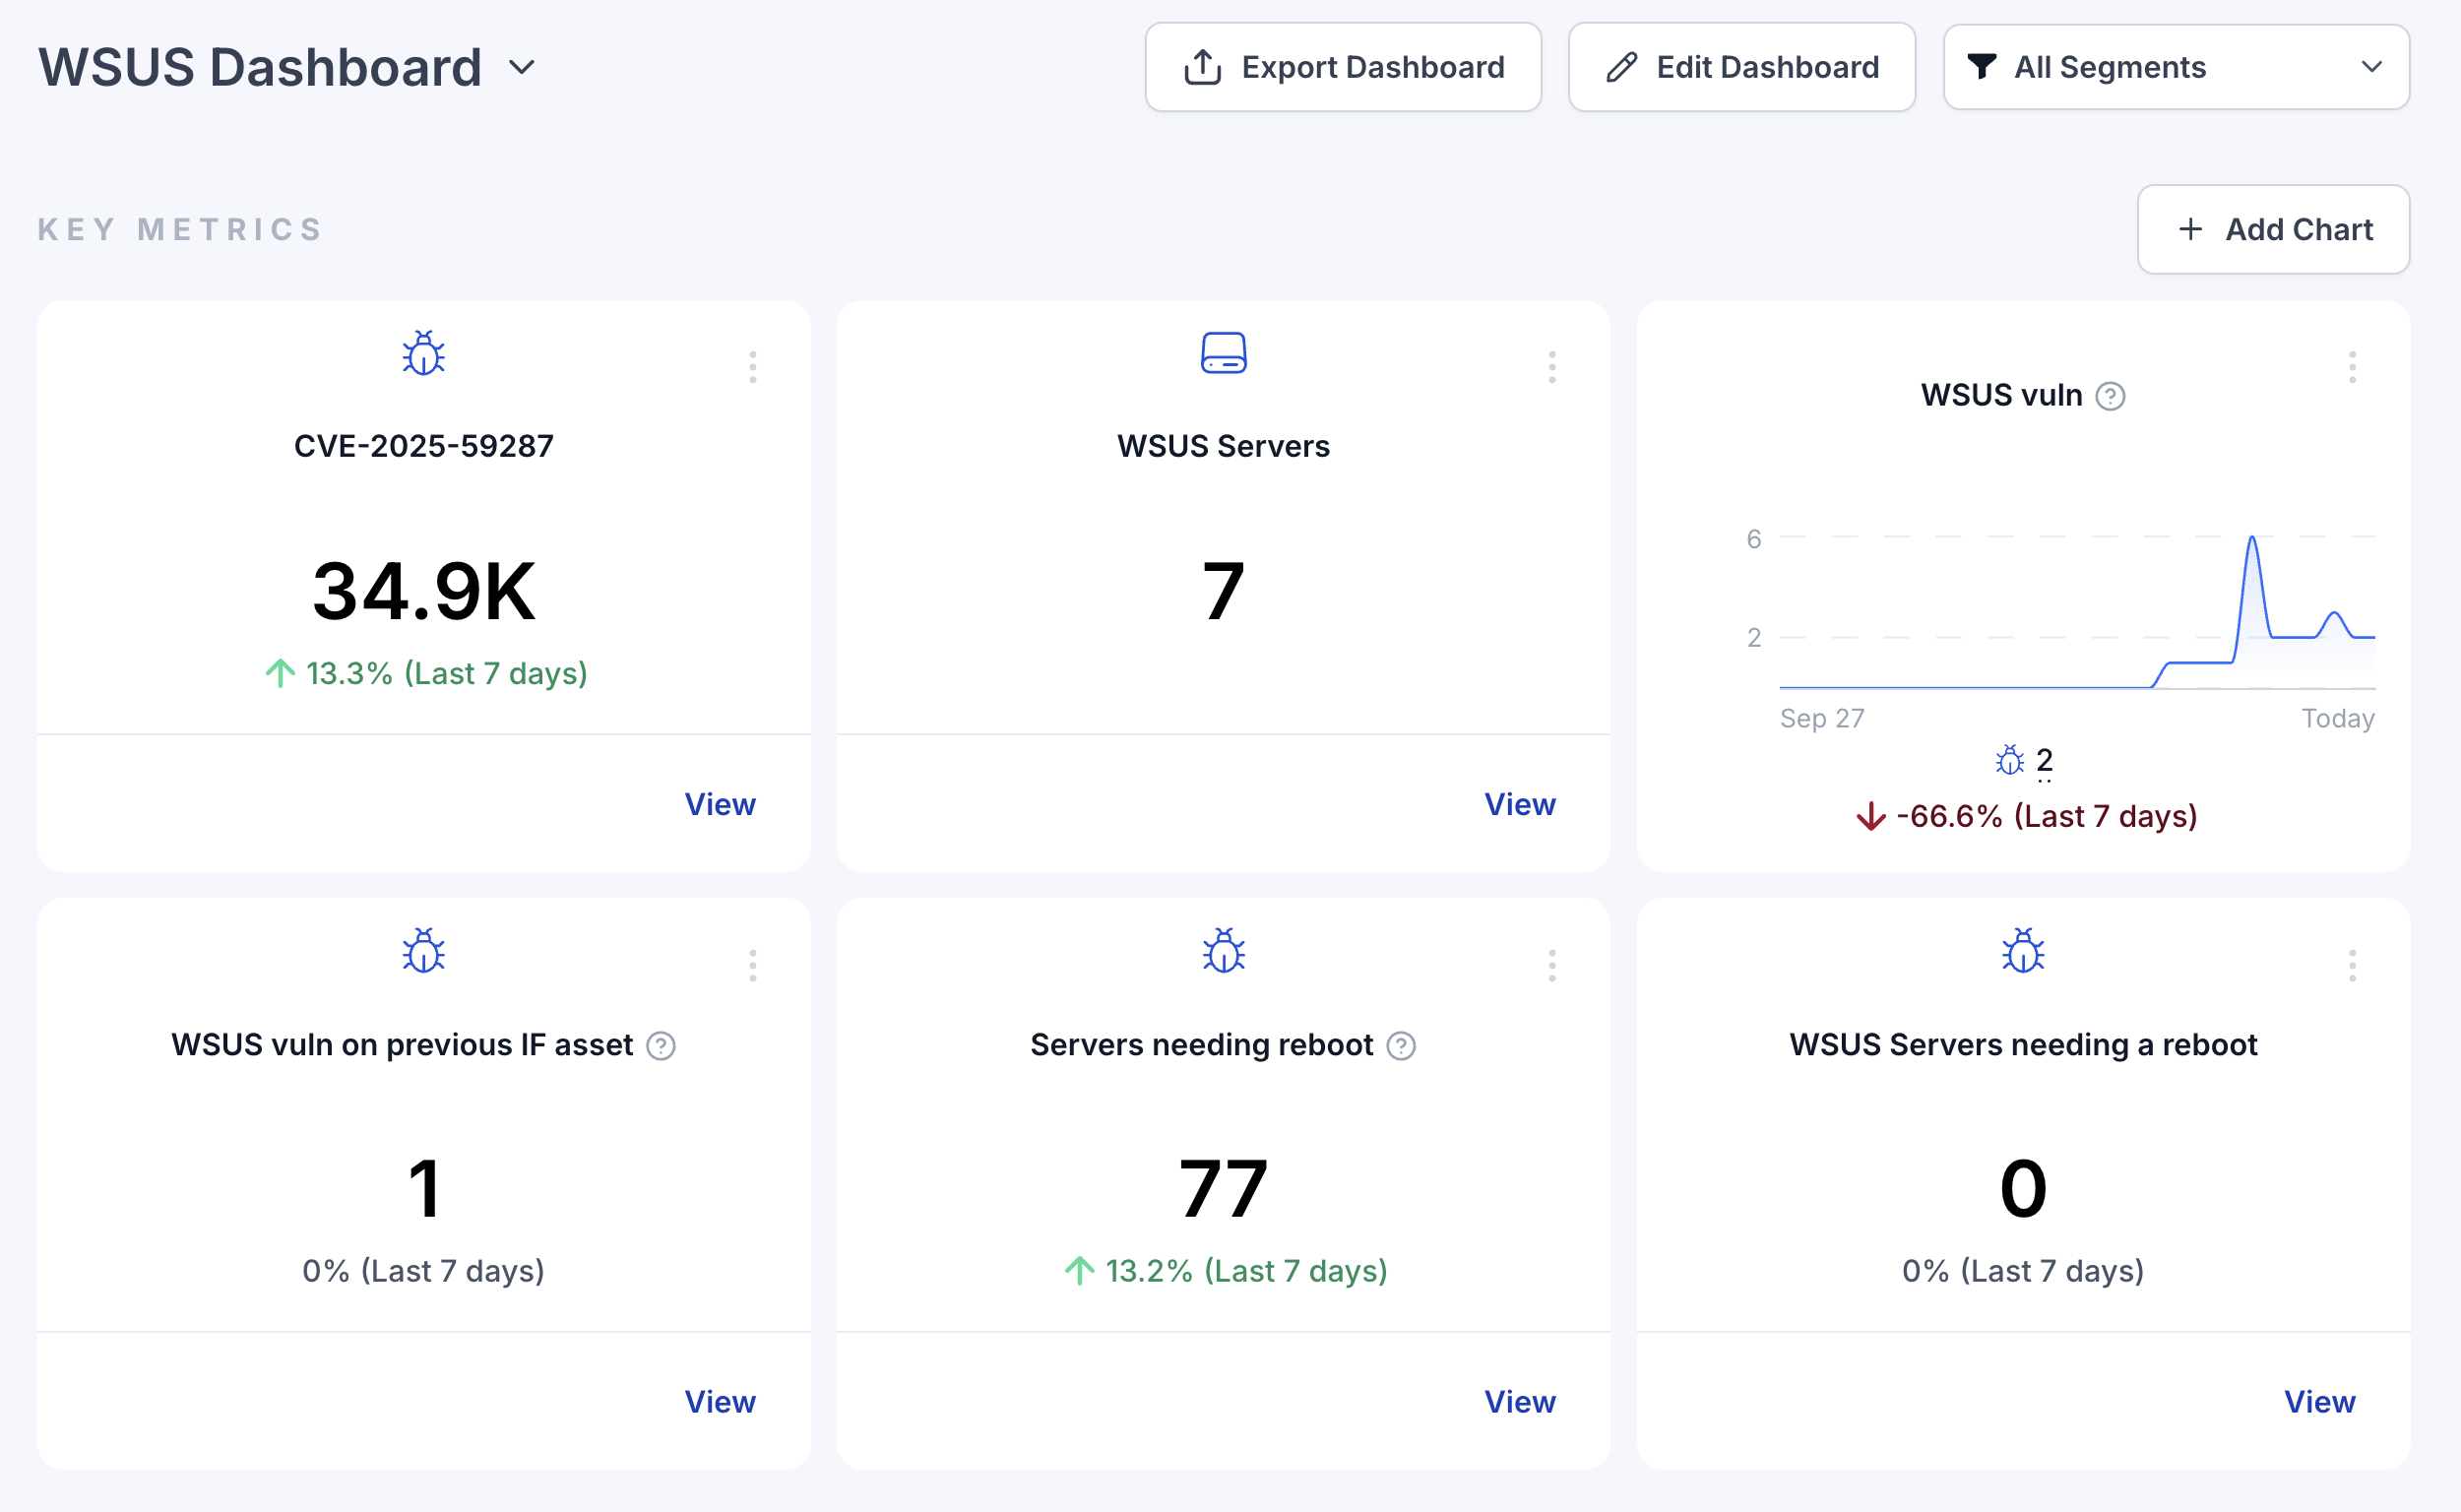
Task: Expand the WSUS Dashboard title dropdown
Action: [x=522, y=67]
